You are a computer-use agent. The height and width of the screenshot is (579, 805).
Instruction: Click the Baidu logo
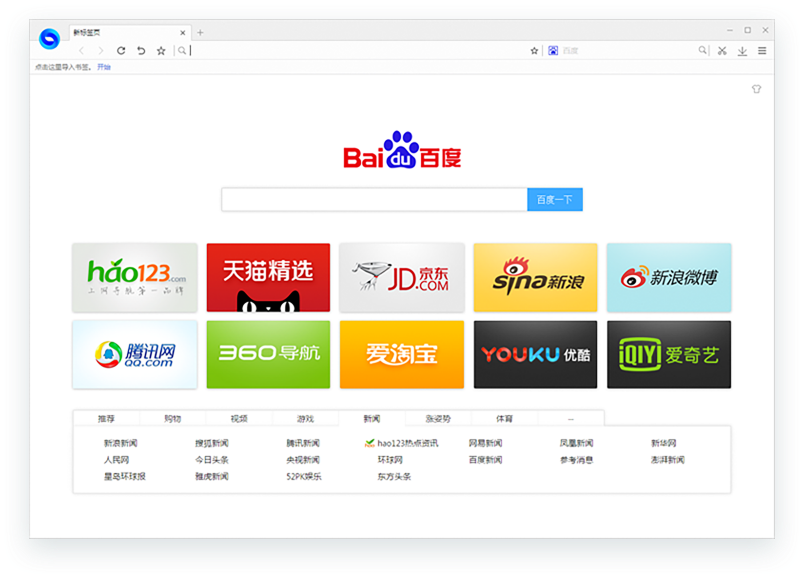click(x=402, y=150)
